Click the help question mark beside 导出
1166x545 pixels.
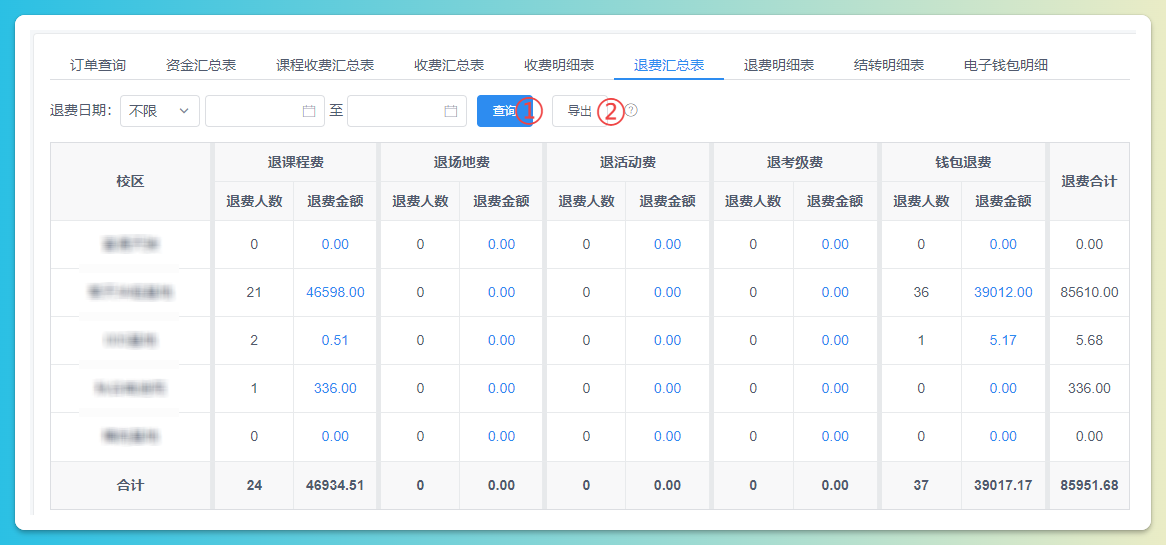click(x=631, y=110)
